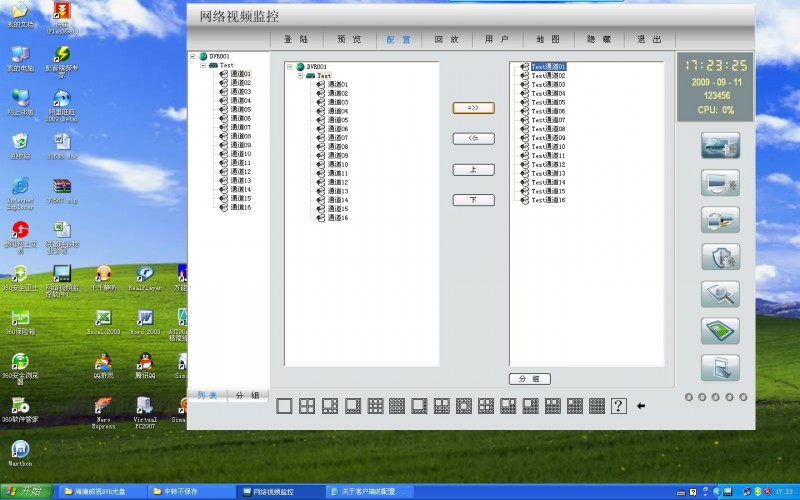Click the 下 move-down button
This screenshot has width=800, height=500.
(x=473, y=199)
